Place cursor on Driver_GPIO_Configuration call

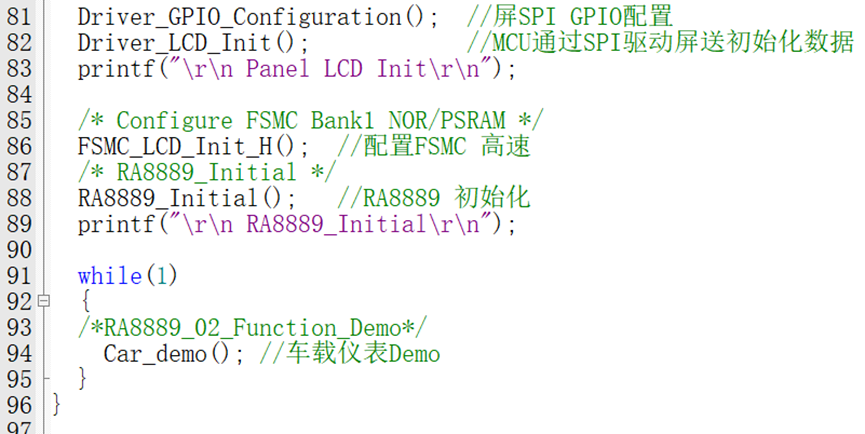258,17
